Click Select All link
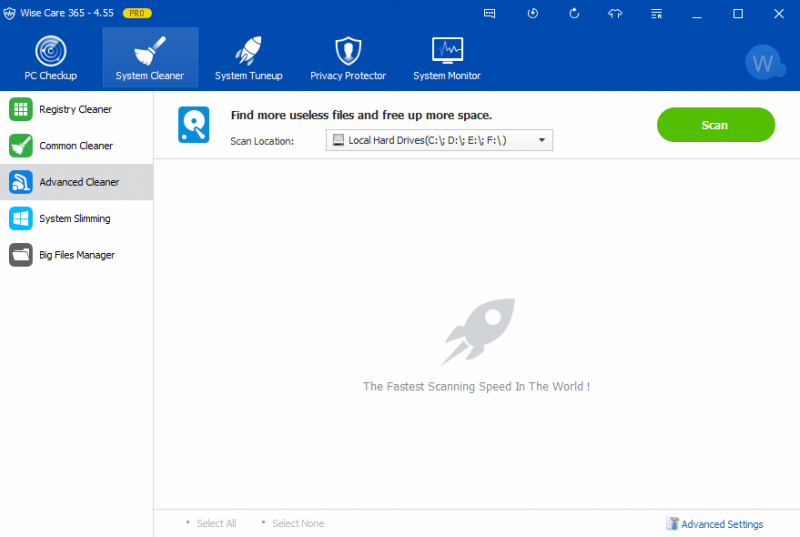Image resolution: width=800 pixels, height=537 pixels. (x=216, y=523)
